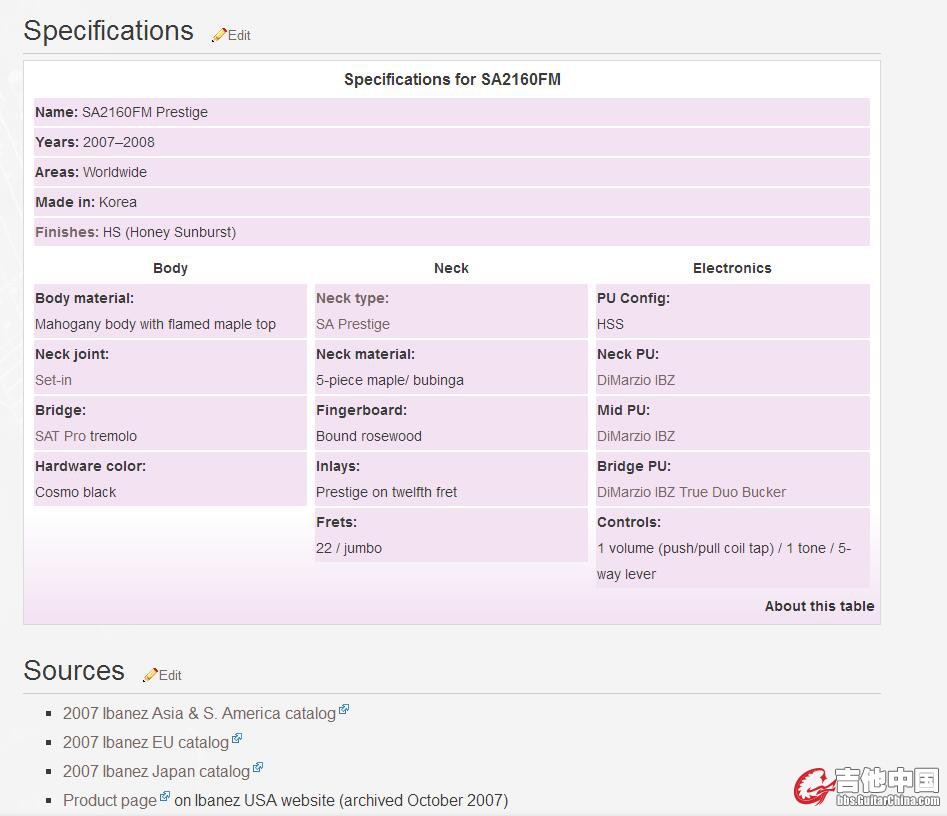
Task: Click the 'Neck' column header
Action: pyautogui.click(x=451, y=268)
